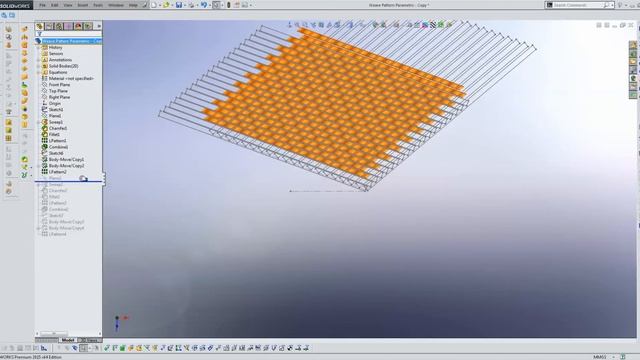Expand the Body-Move/Copy2 feature
Viewport: 640px width, 360px height.
(x=39, y=166)
